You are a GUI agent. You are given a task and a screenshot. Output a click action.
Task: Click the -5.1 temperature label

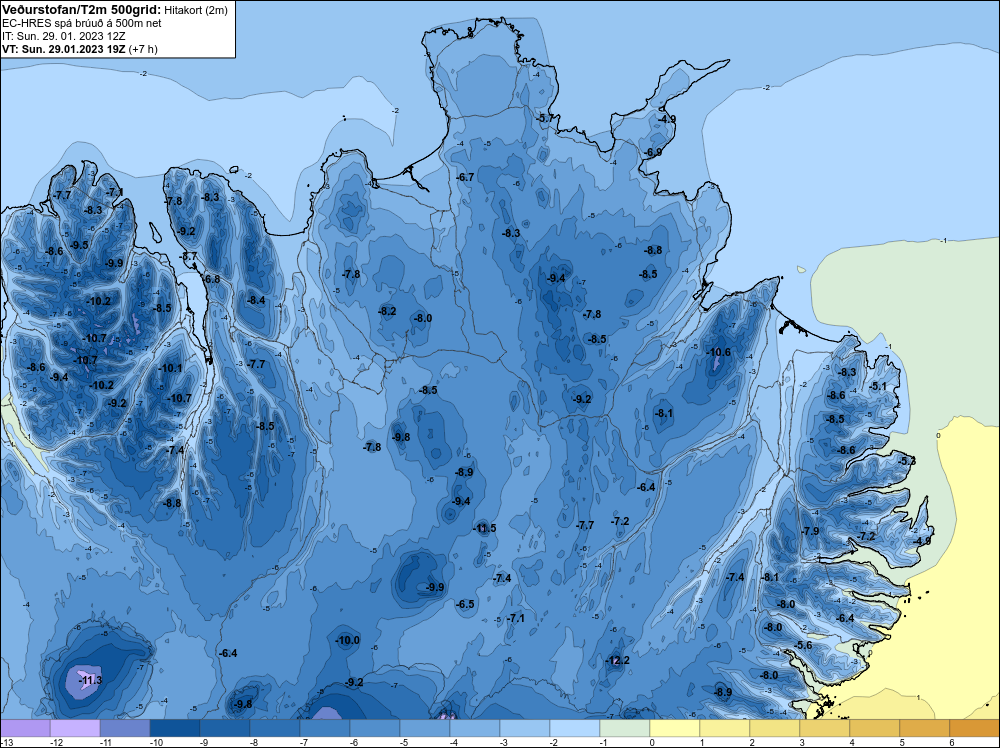(x=878, y=386)
